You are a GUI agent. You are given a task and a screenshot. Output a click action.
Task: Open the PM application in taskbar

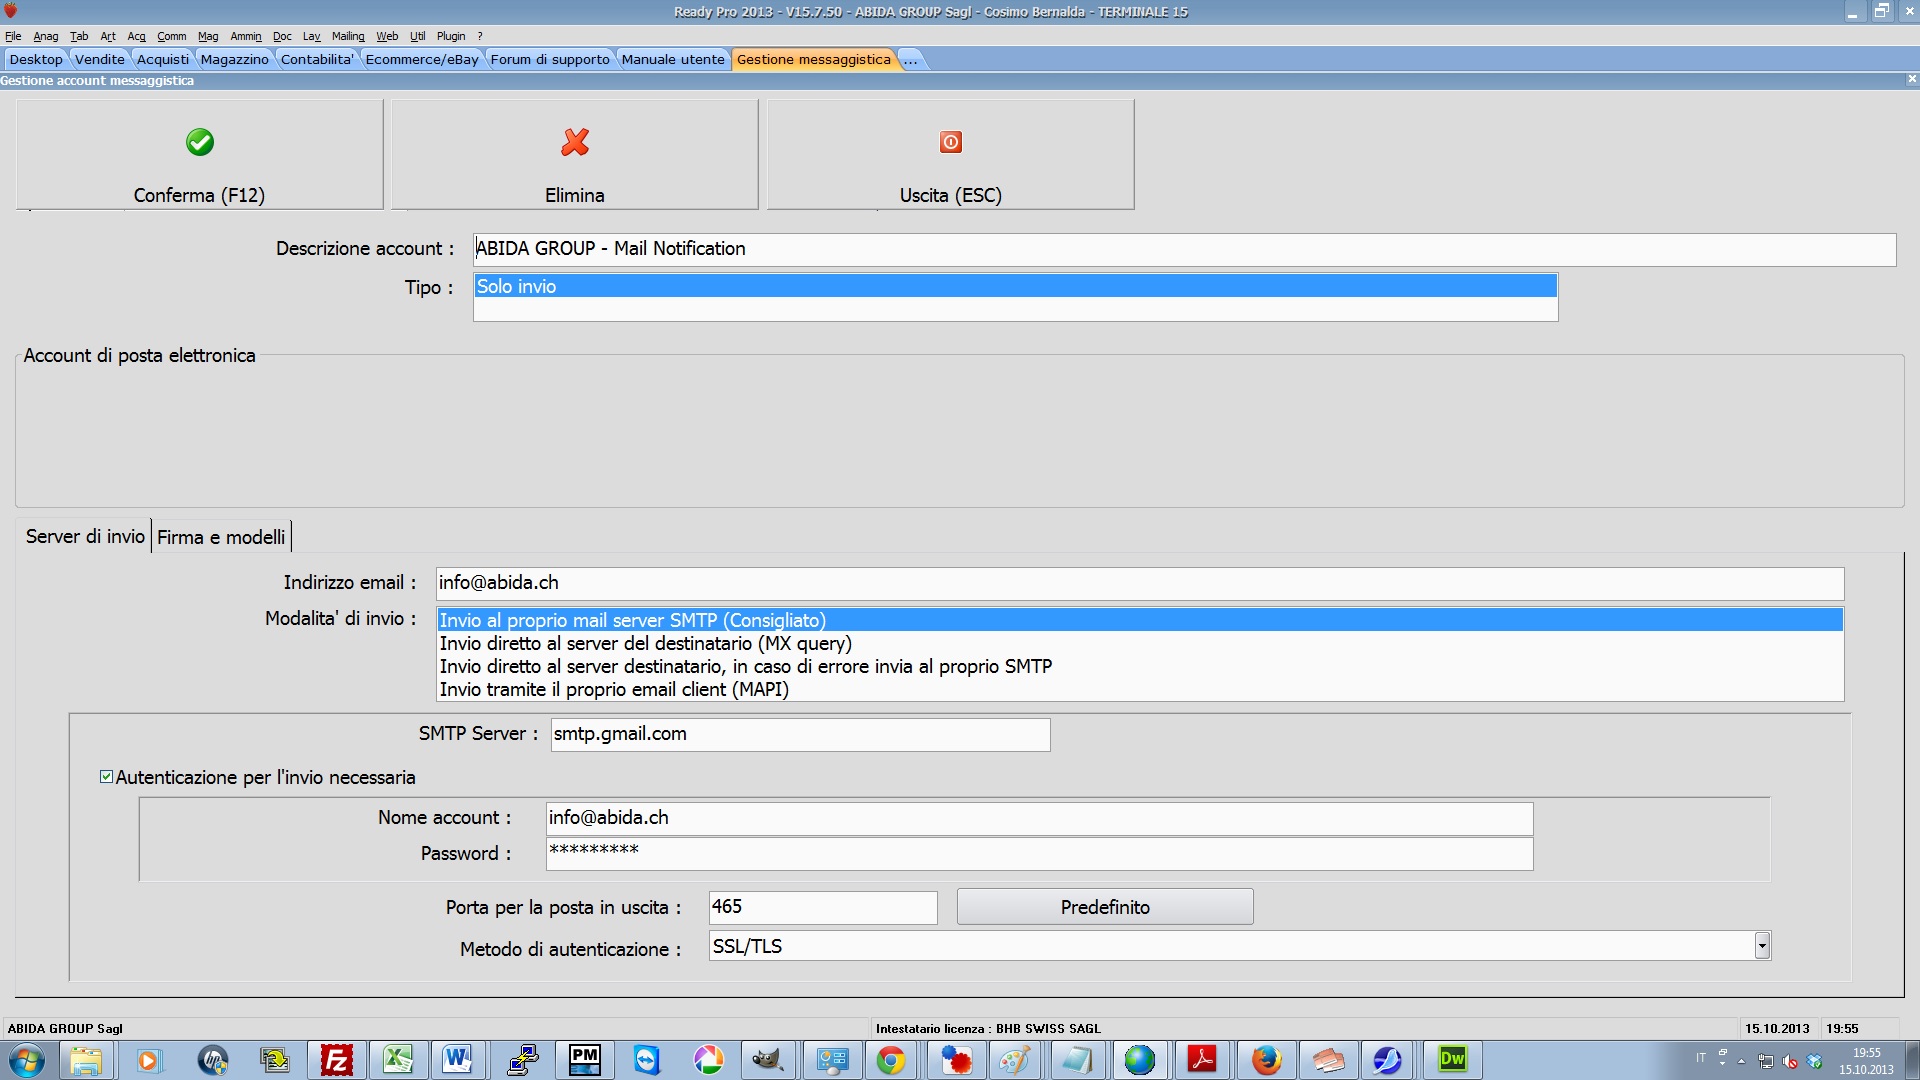[585, 1060]
